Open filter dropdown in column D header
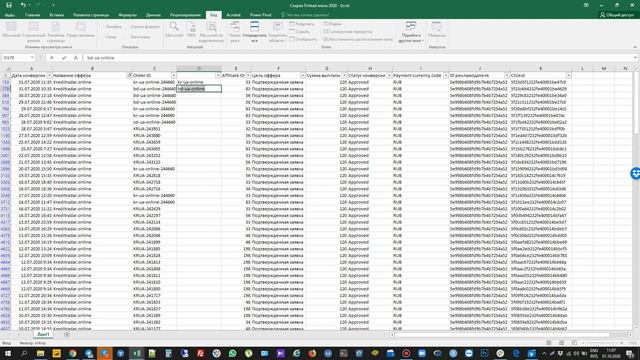The width and height of the screenshot is (640, 360). click(218, 76)
